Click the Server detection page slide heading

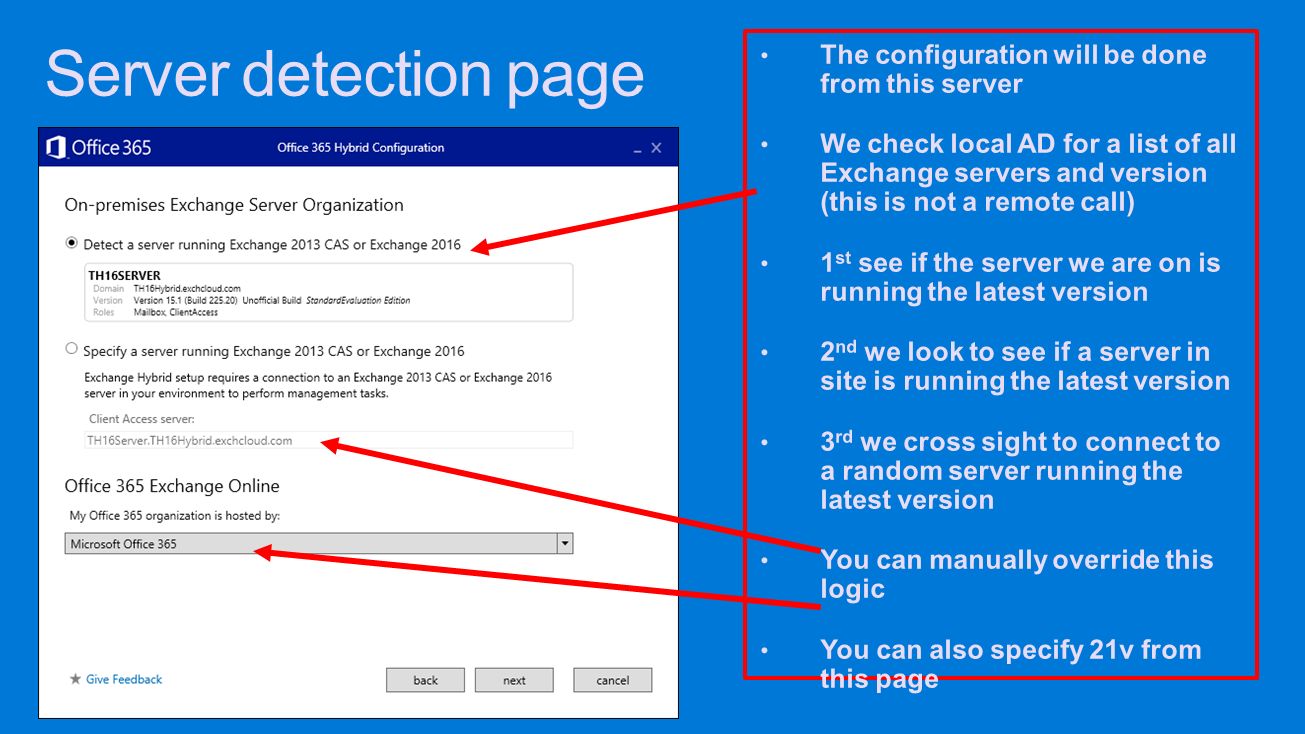pos(345,74)
